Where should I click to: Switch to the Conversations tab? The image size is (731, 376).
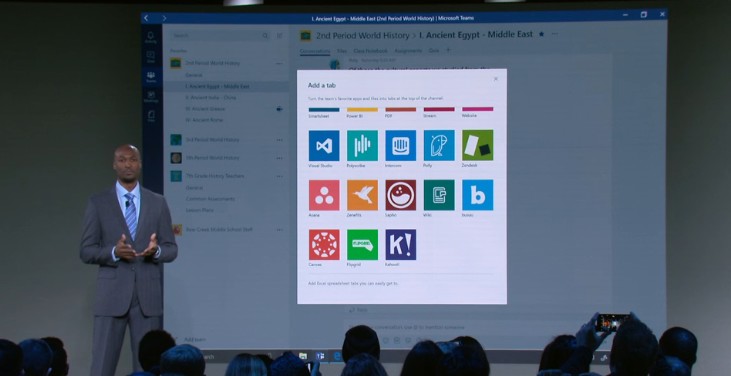pyautogui.click(x=315, y=51)
